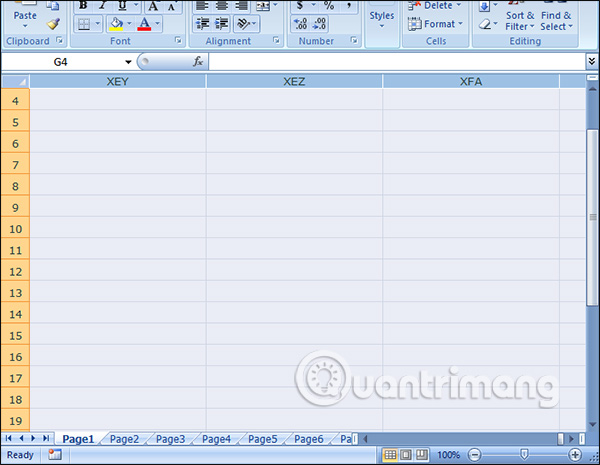Screen dimensions: 600x465
Task: Switch to Page Layout view icon
Action: click(x=407, y=455)
